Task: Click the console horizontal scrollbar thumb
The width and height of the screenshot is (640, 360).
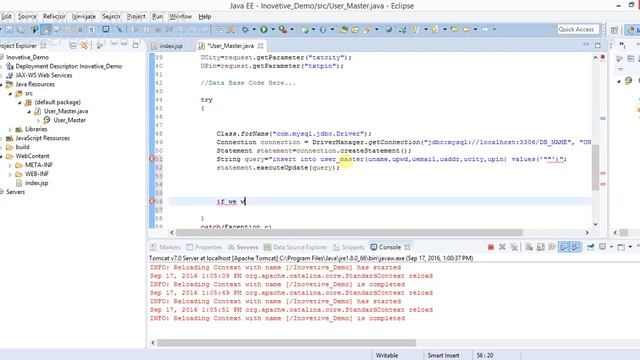Action: (287, 342)
